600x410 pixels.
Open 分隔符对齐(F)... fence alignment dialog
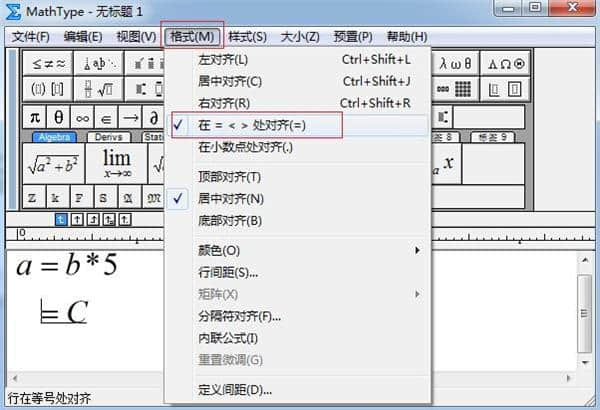(x=297, y=316)
